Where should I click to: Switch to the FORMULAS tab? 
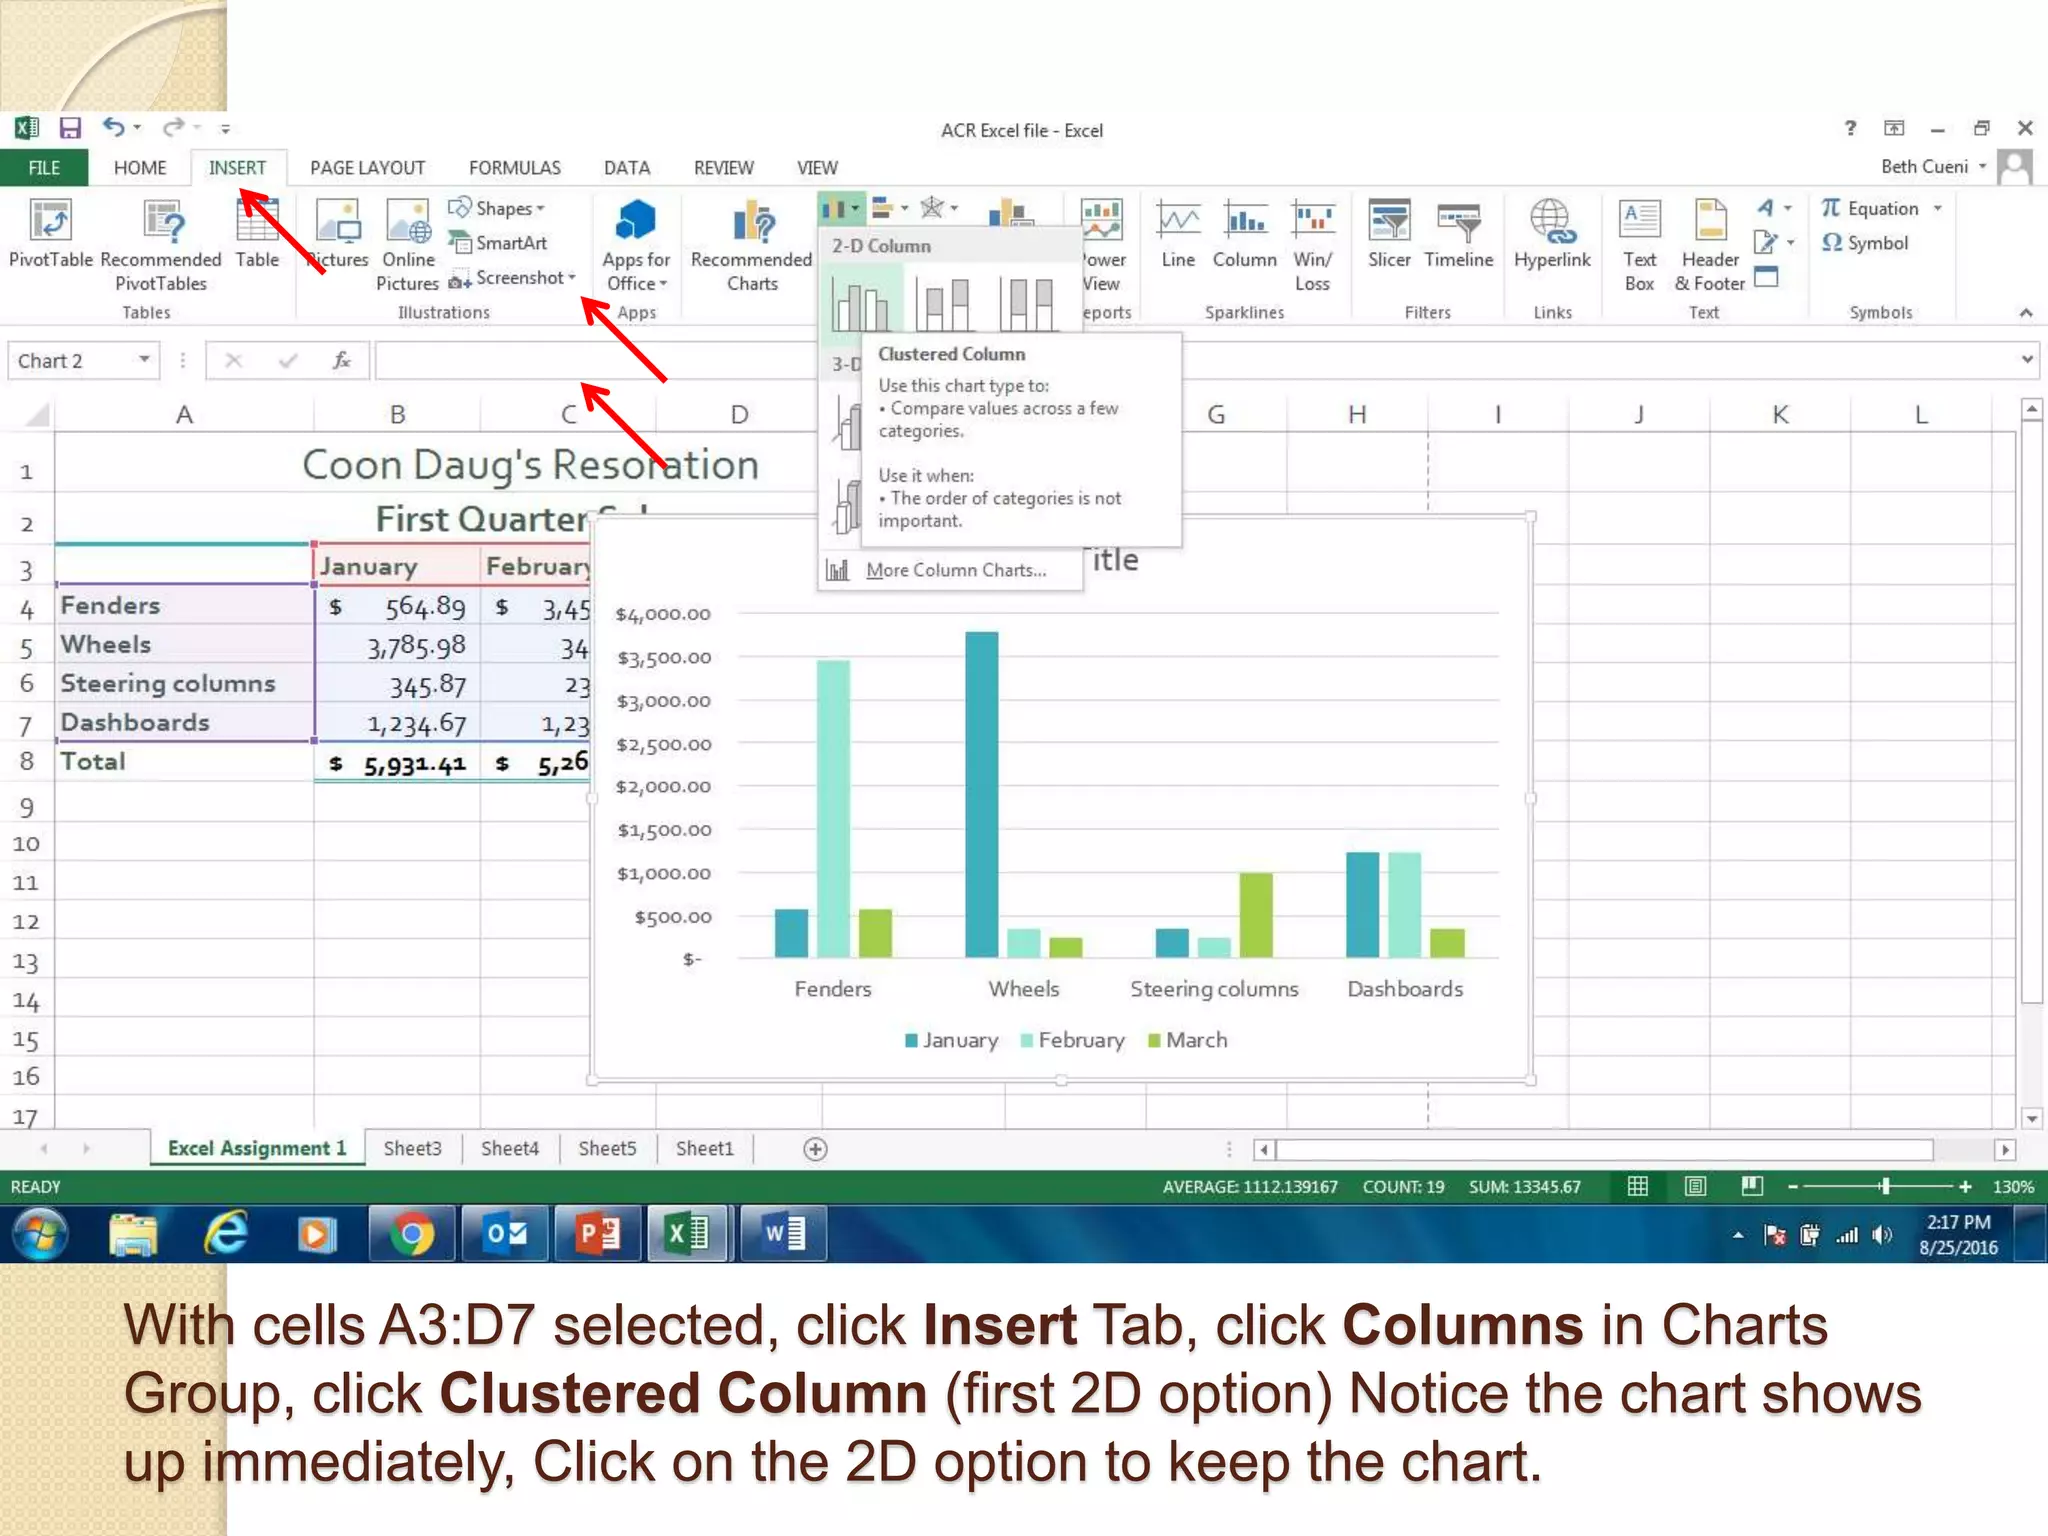click(x=515, y=168)
